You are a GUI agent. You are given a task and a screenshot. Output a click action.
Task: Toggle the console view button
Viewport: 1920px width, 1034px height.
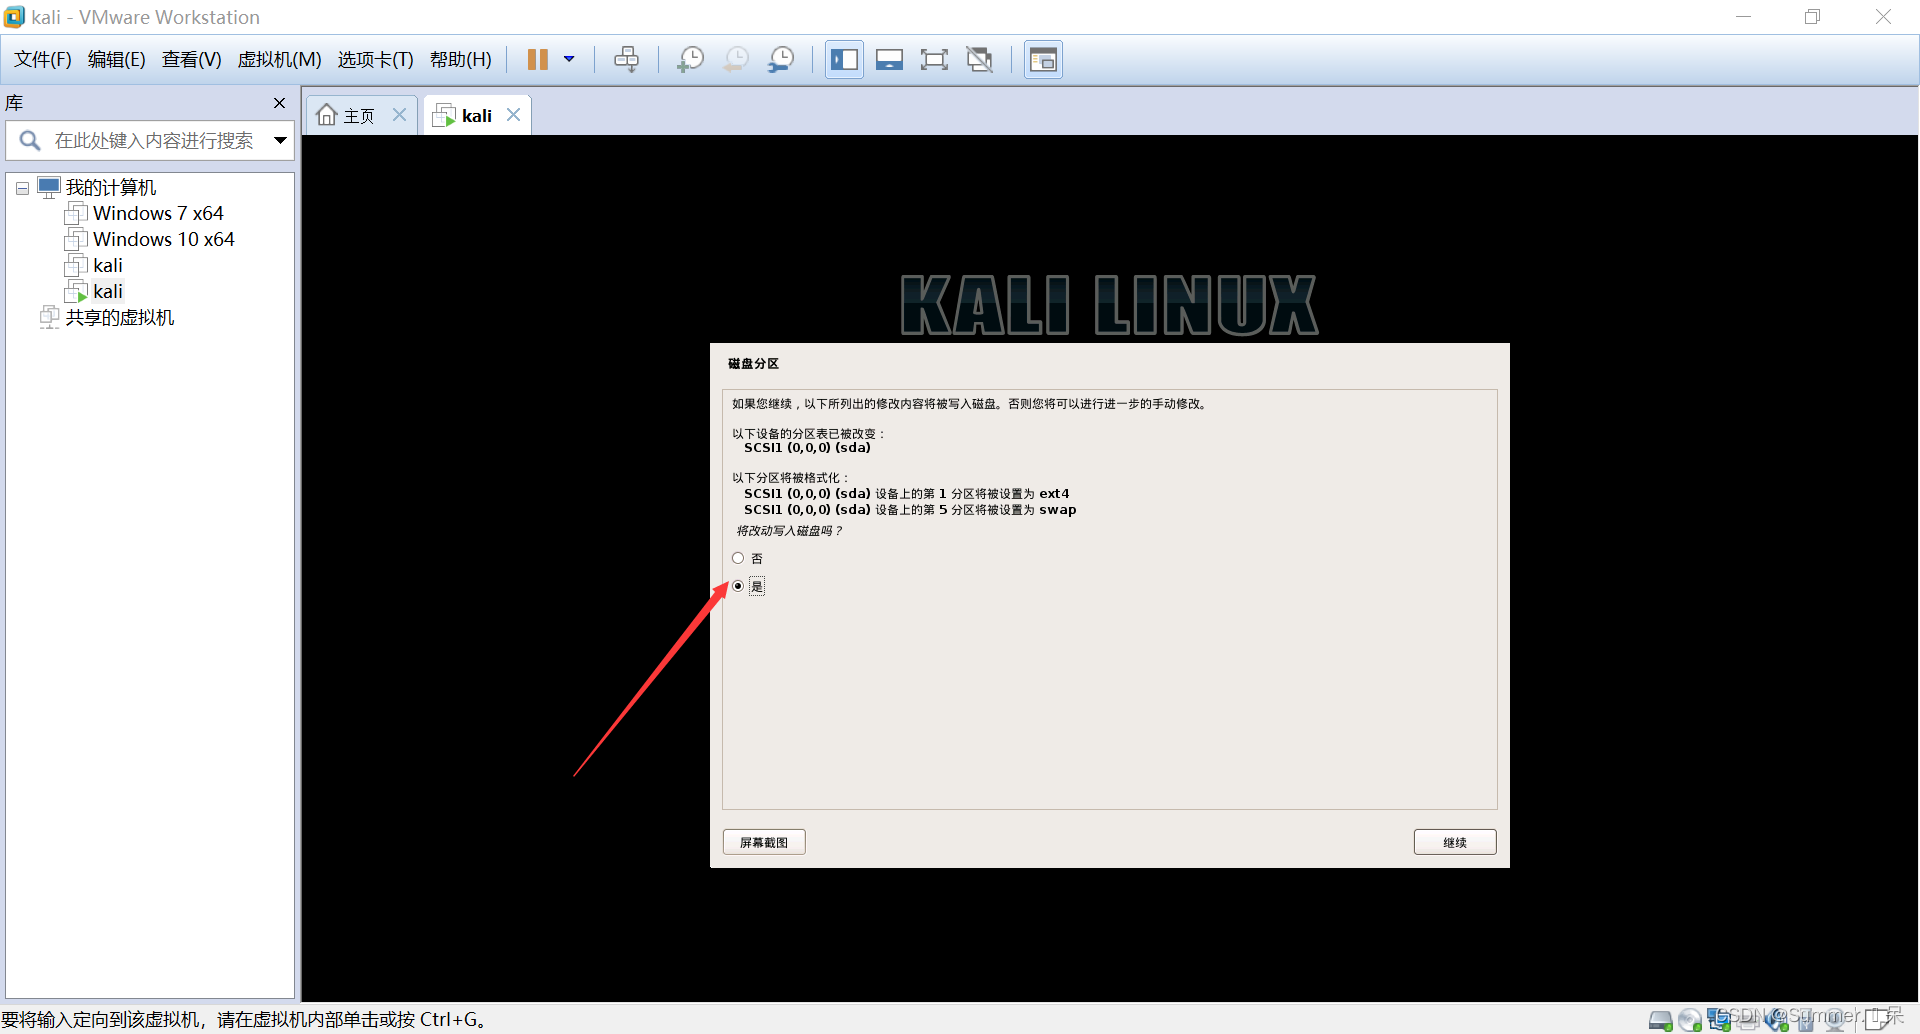click(x=1043, y=60)
